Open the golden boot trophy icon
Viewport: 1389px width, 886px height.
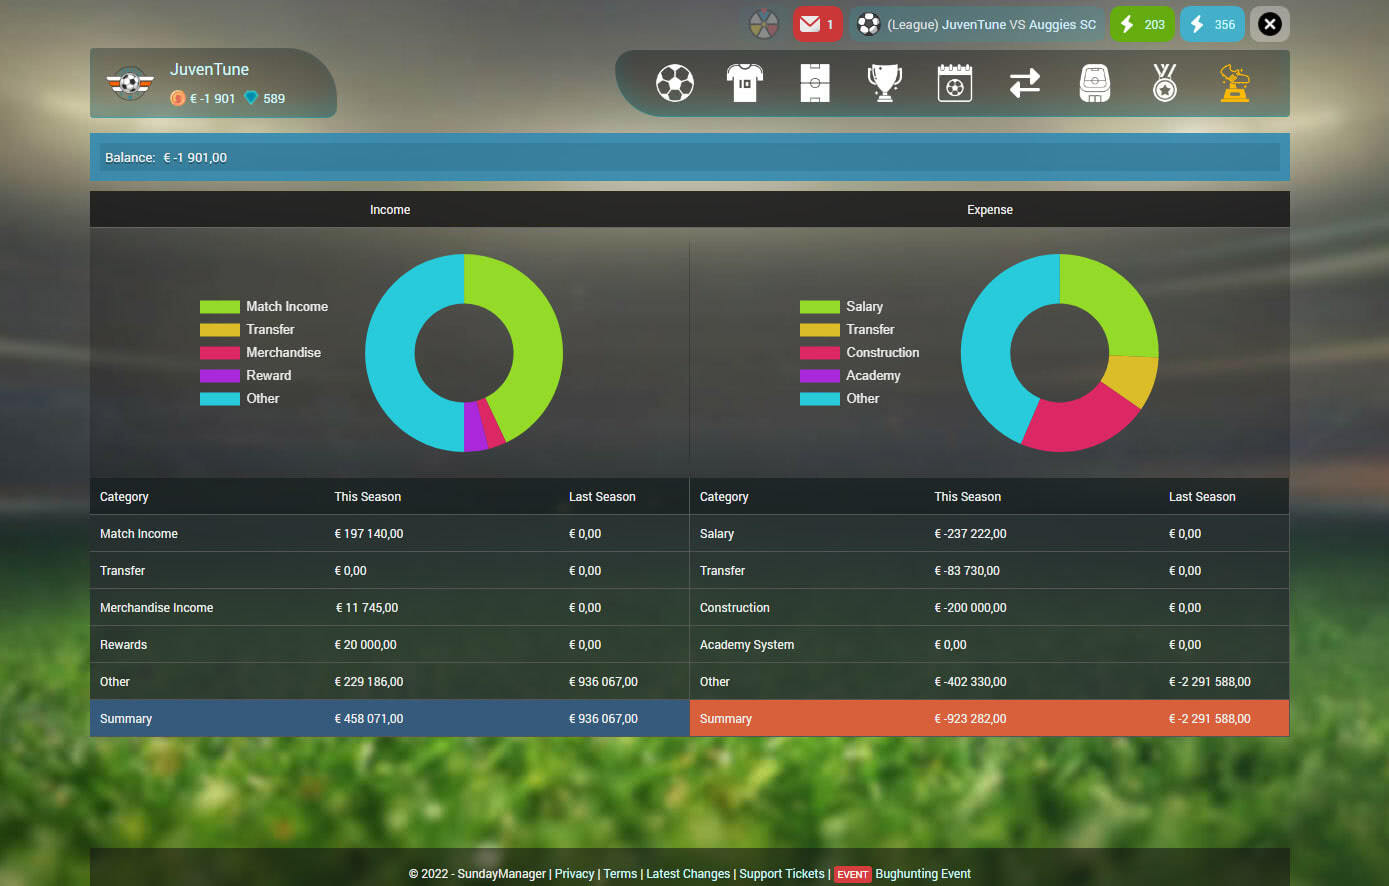pos(1235,84)
